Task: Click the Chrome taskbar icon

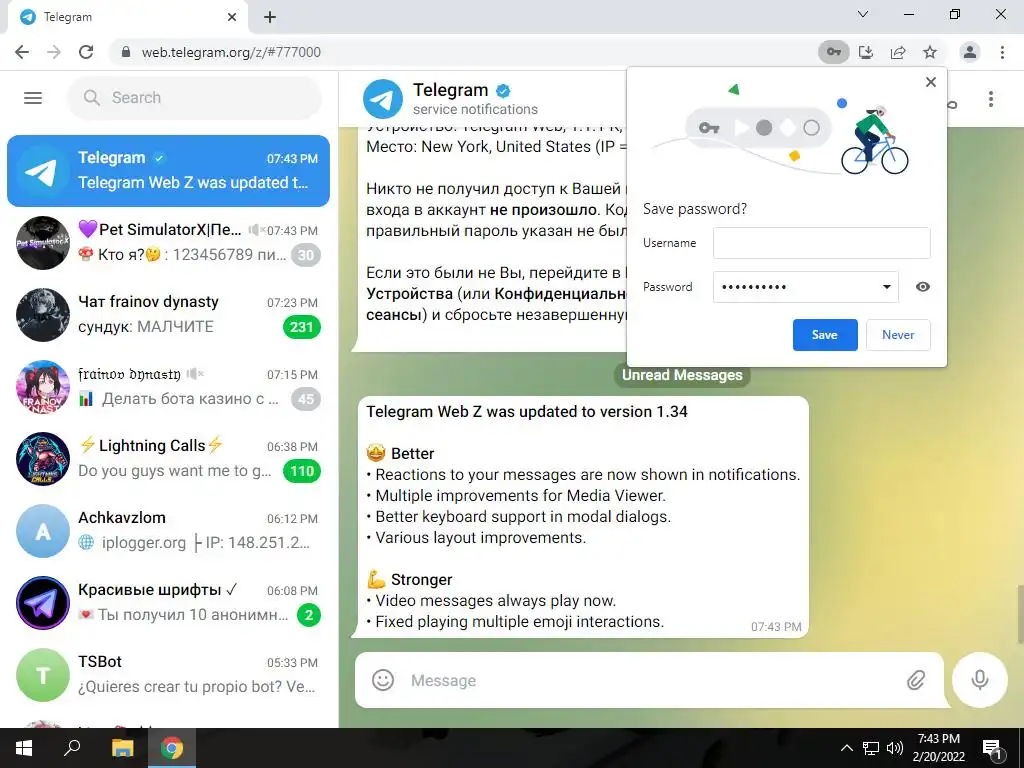Action: tap(172, 748)
